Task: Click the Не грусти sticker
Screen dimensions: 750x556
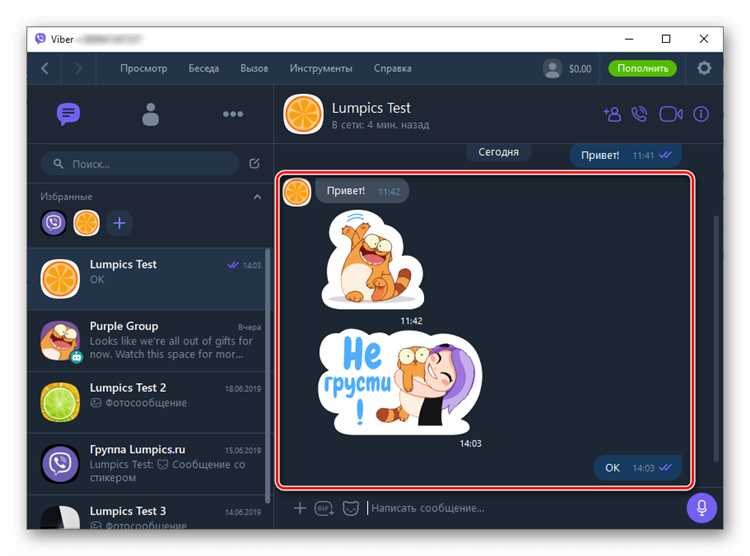Action: [x=400, y=381]
